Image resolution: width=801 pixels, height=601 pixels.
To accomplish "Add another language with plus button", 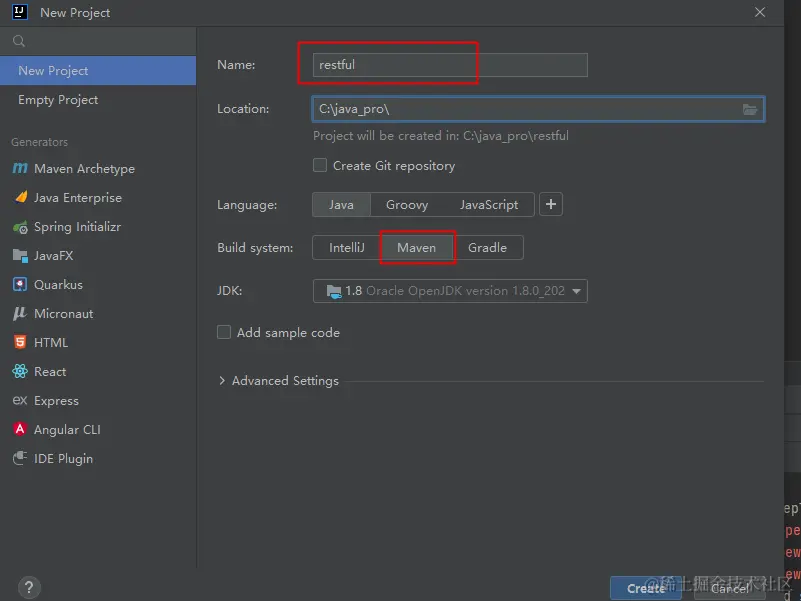I will 551,204.
